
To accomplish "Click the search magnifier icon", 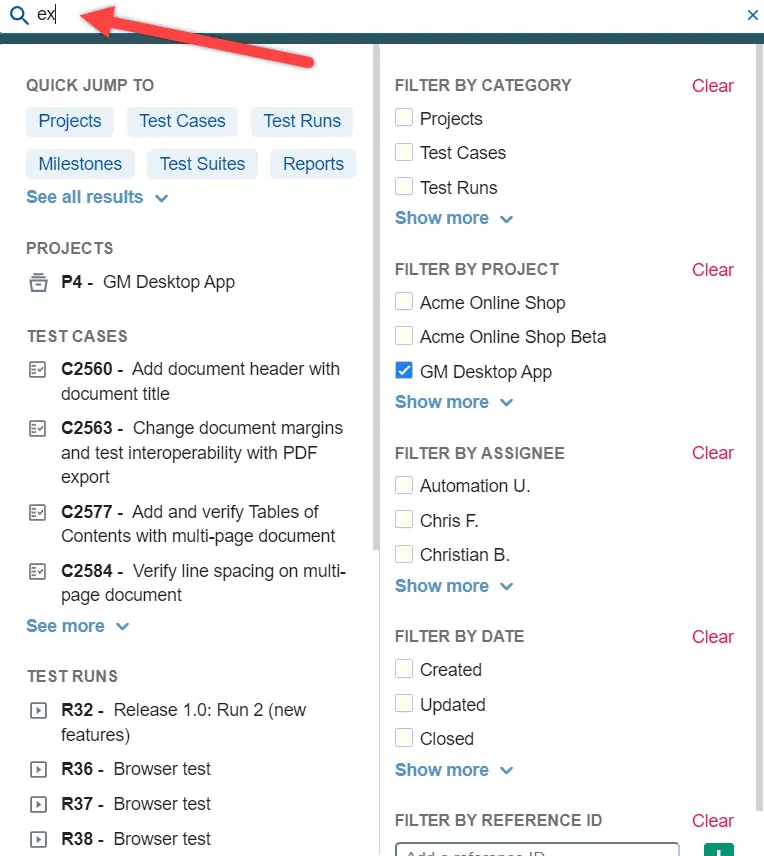I will 19,15.
